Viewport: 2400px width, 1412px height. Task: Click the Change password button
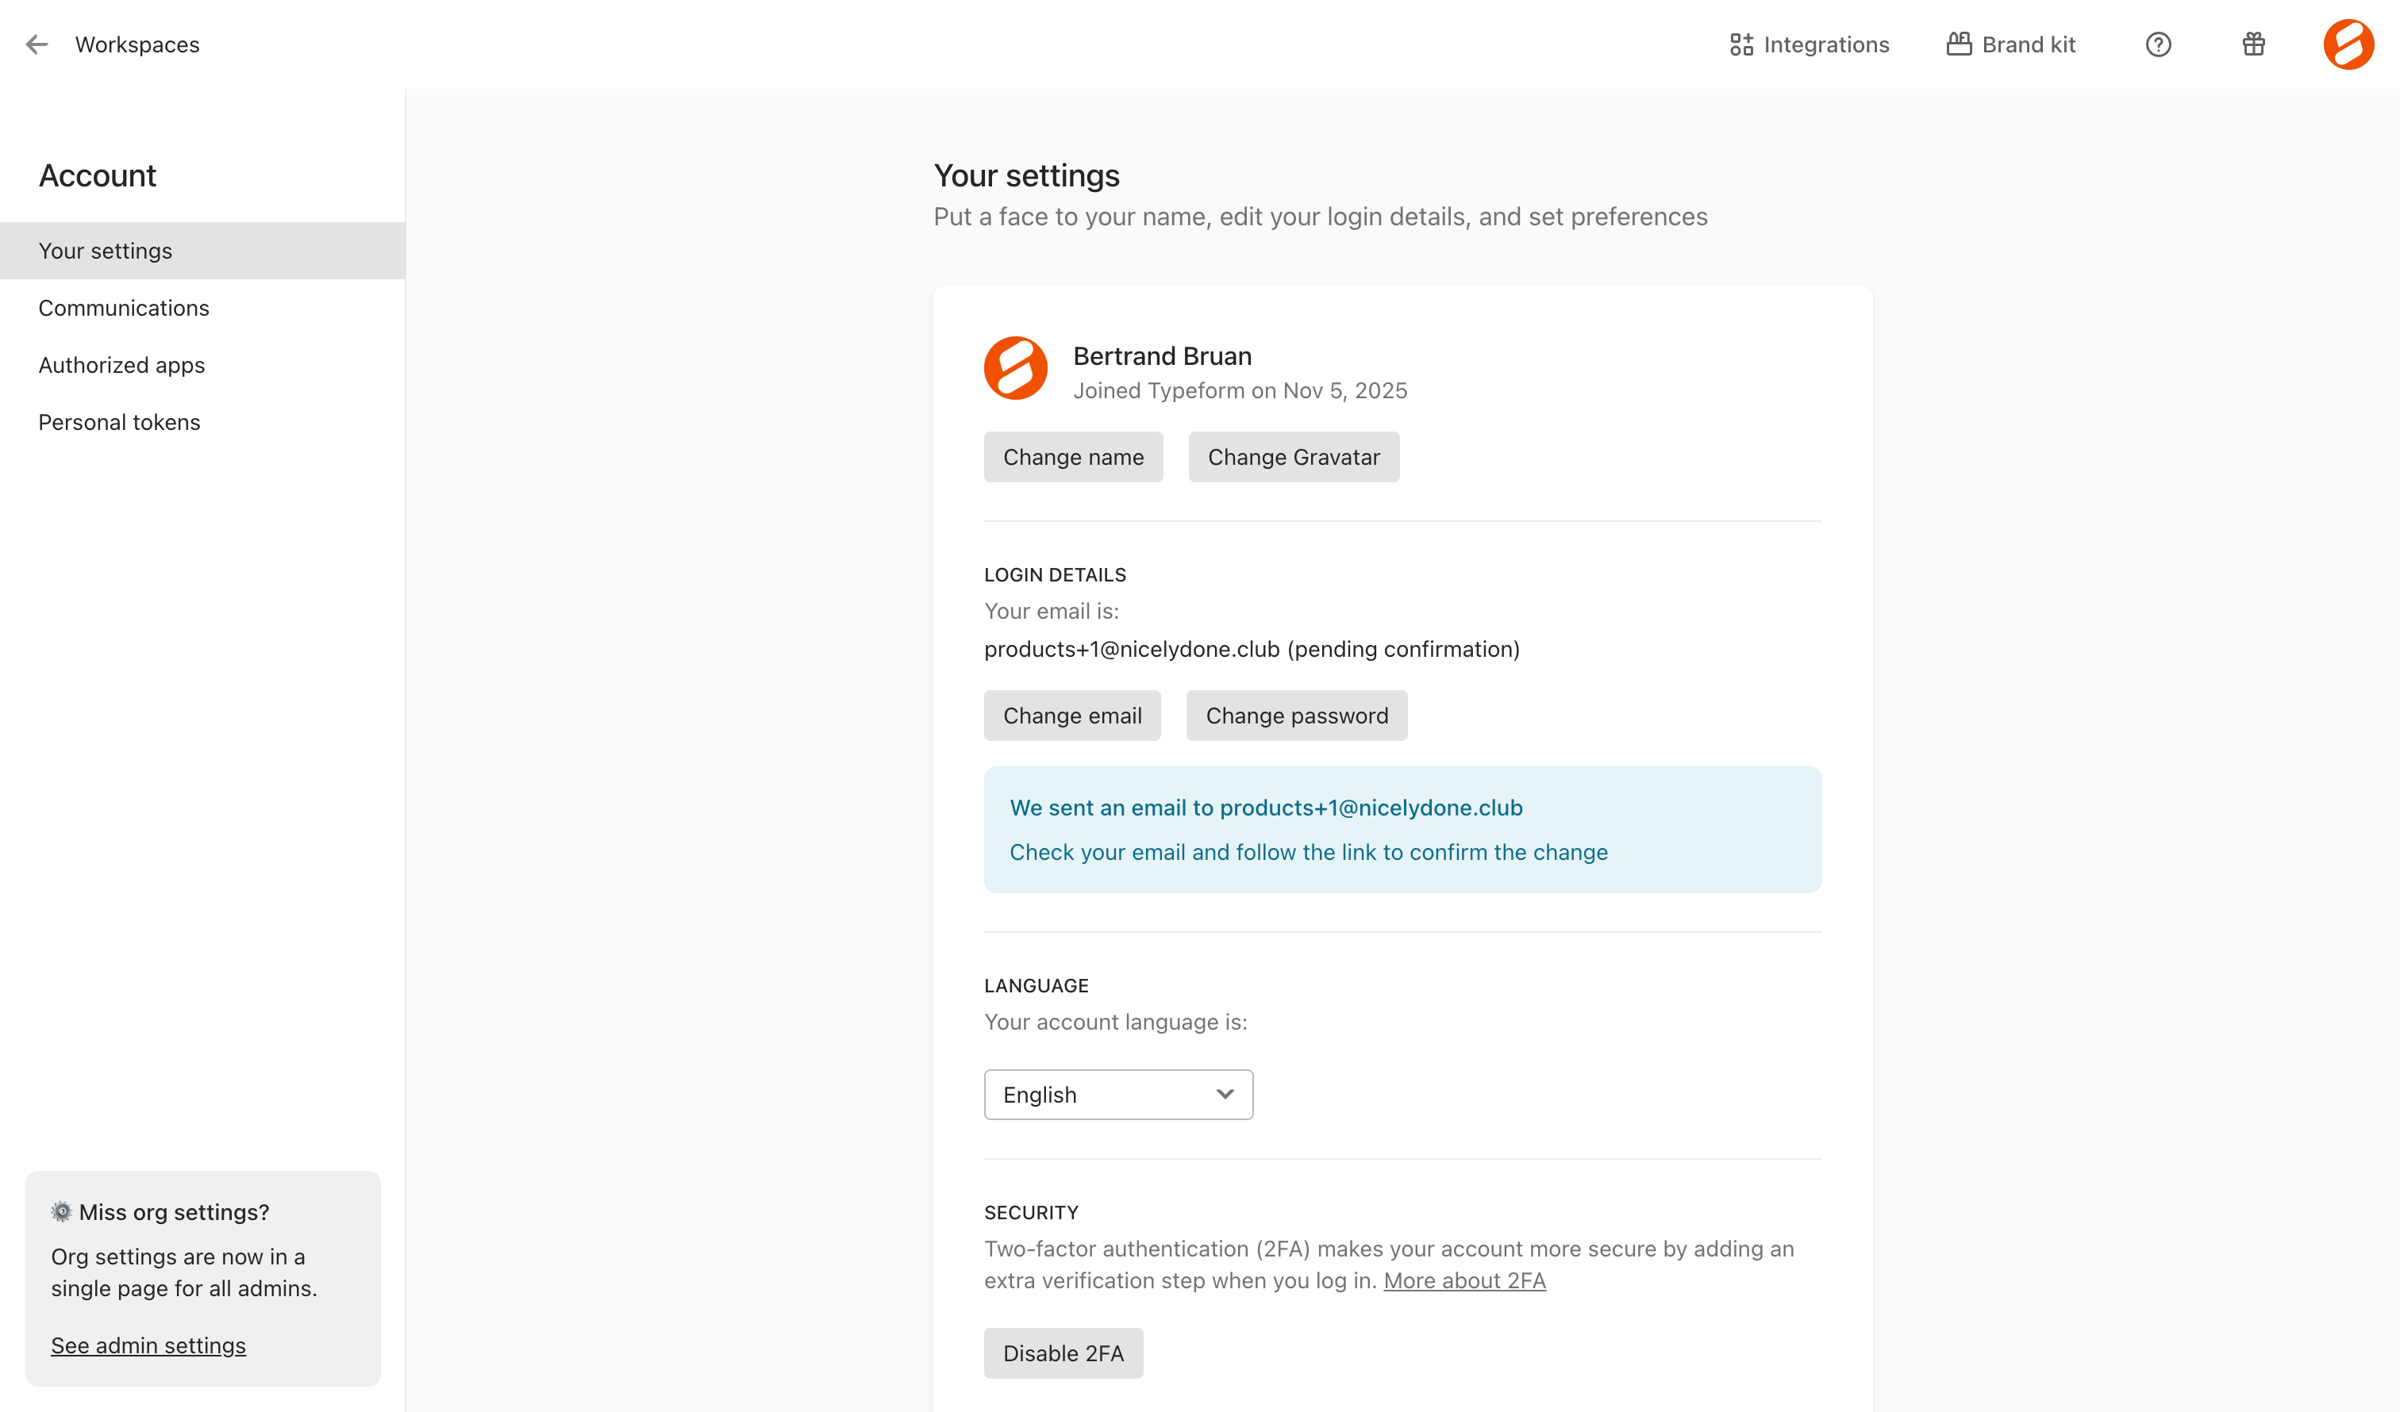coord(1296,715)
